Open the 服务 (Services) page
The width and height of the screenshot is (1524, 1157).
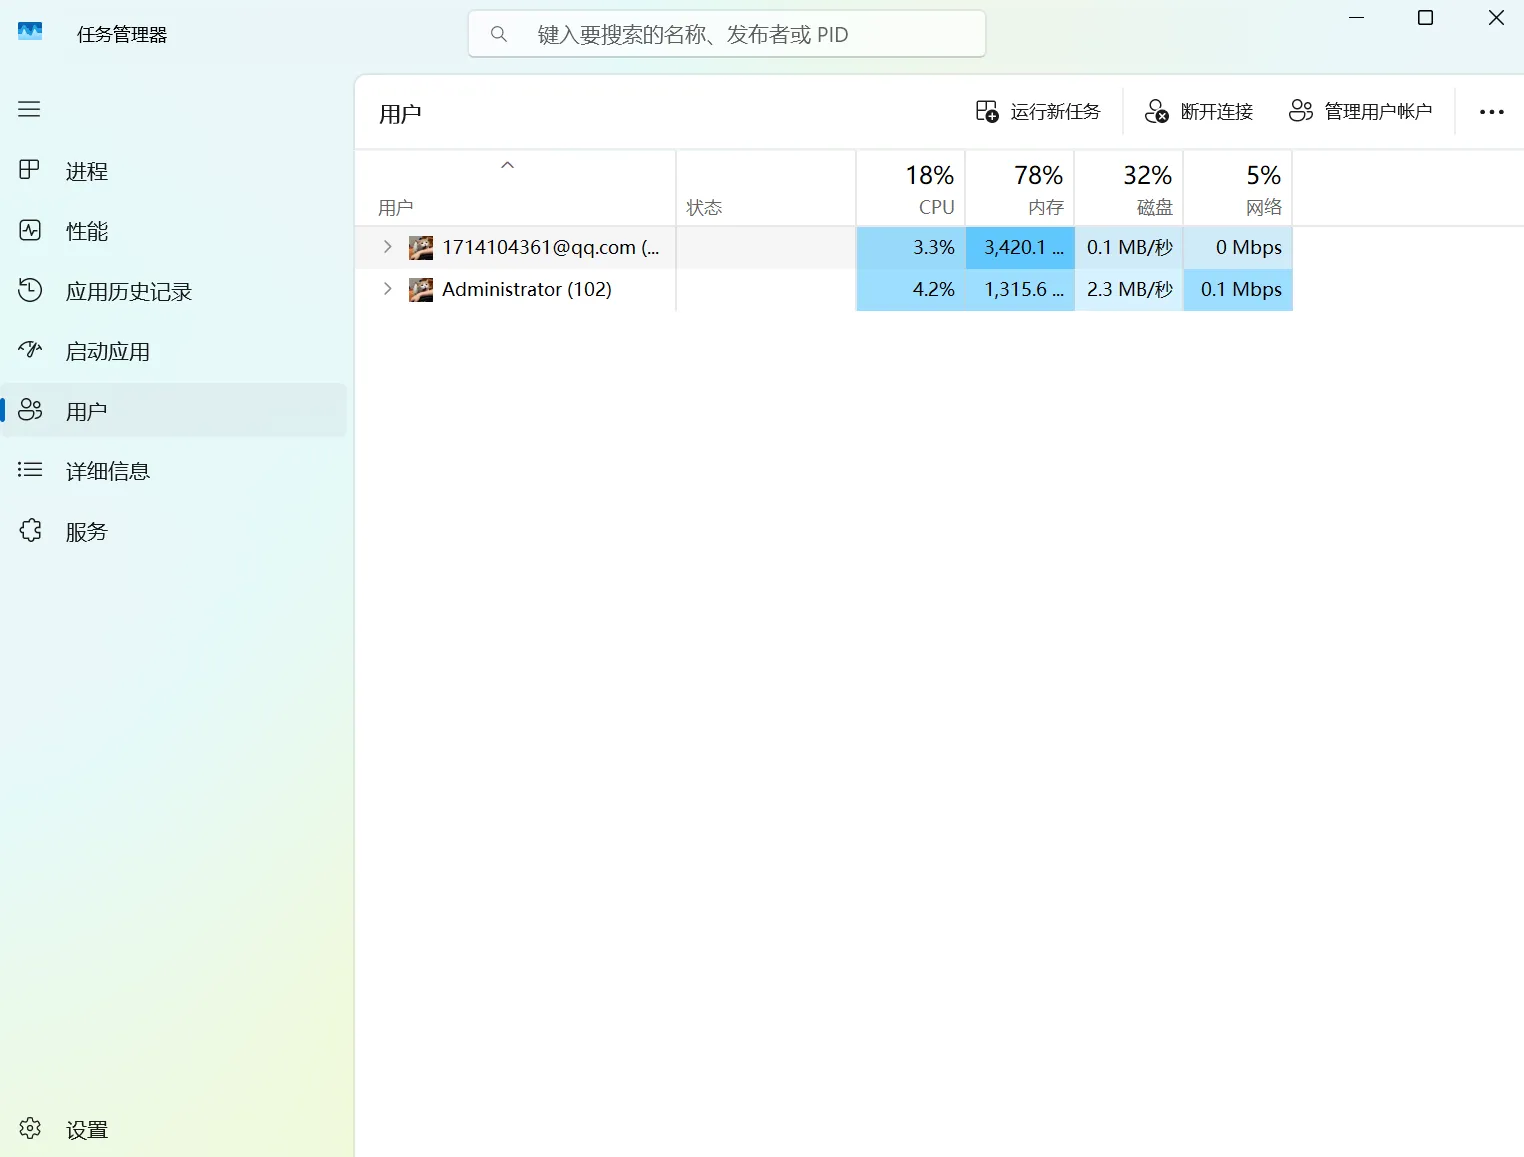coord(85,530)
